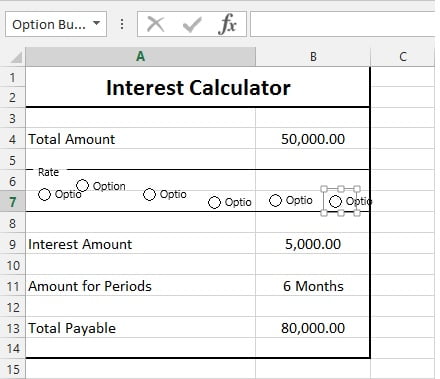Open the Name Box dropdown arrow
This screenshot has width=440, height=379.
pyautogui.click(x=97, y=24)
